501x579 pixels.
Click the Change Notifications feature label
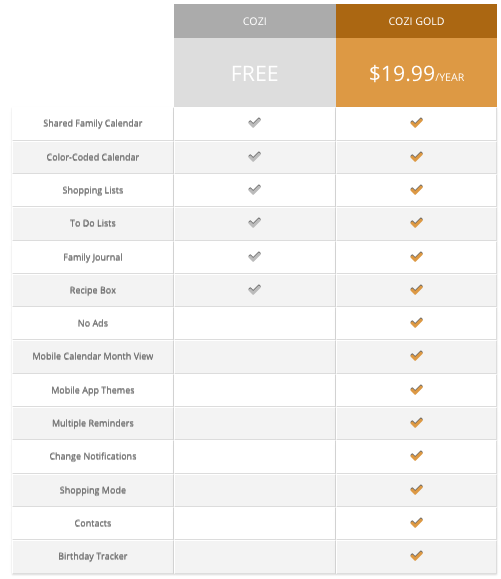pyautogui.click(x=93, y=456)
